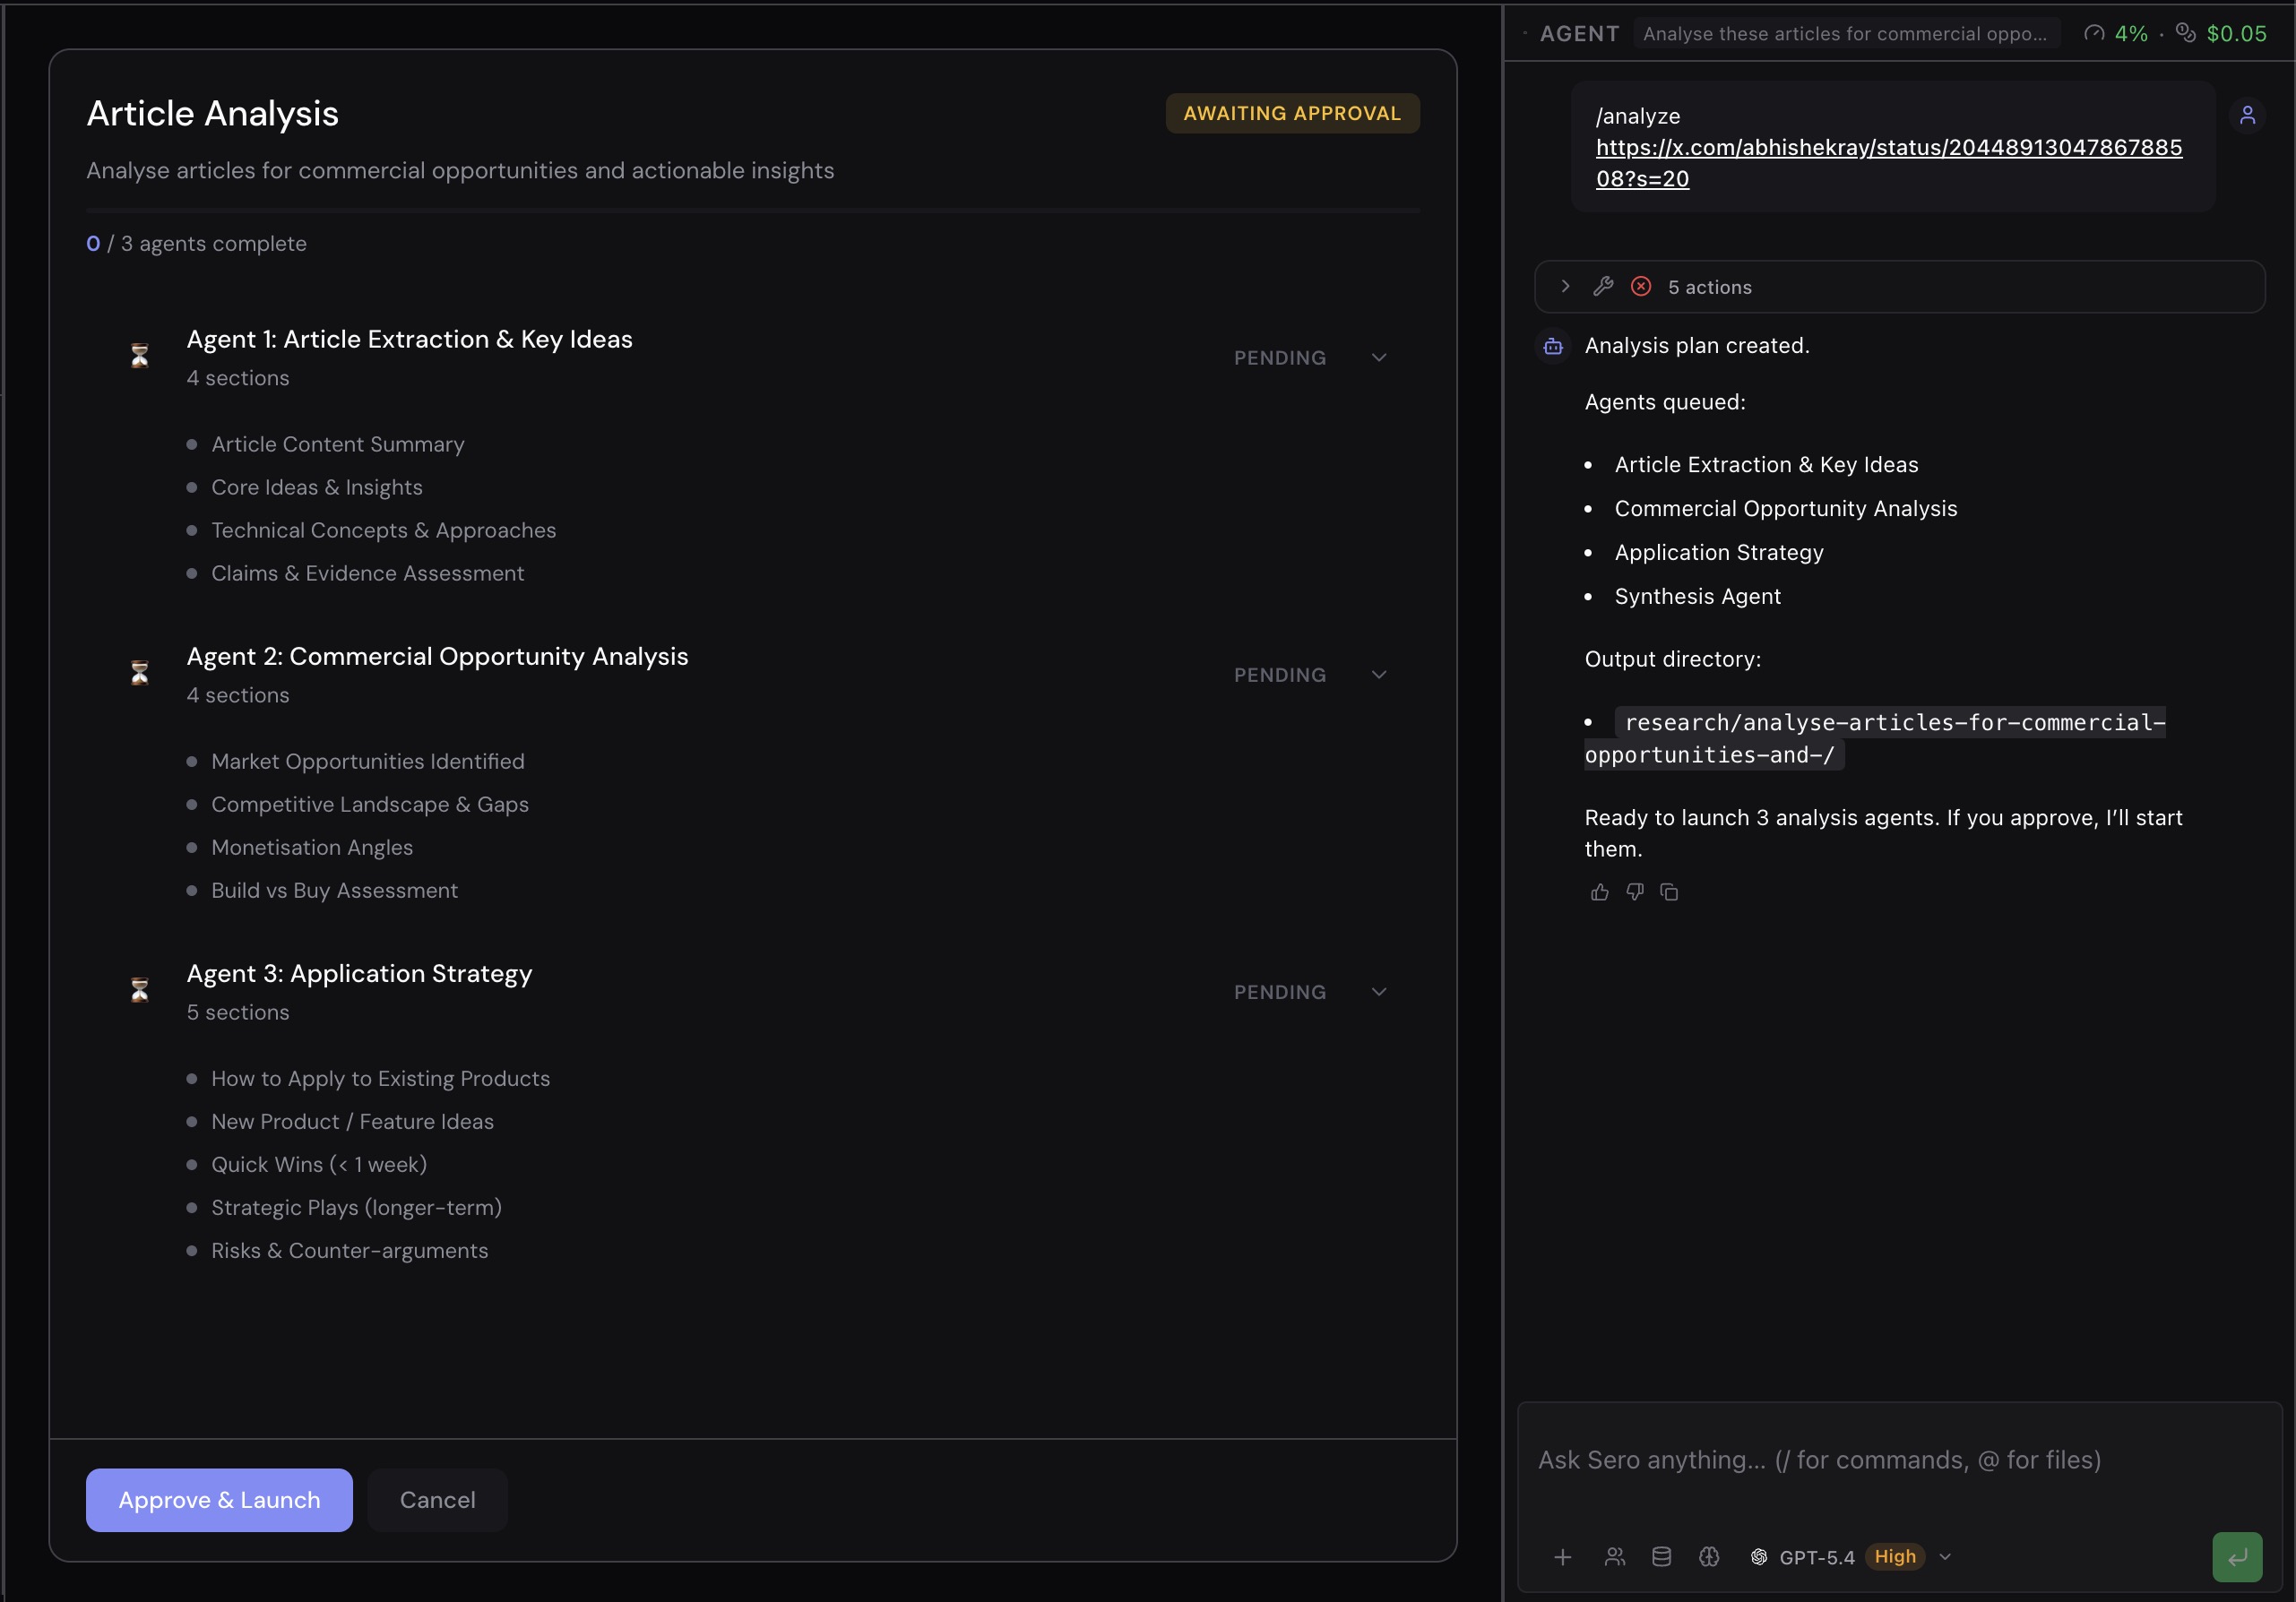Click the brain icon in composer
Screen dimensions: 2296x1602
[x=1709, y=1557]
